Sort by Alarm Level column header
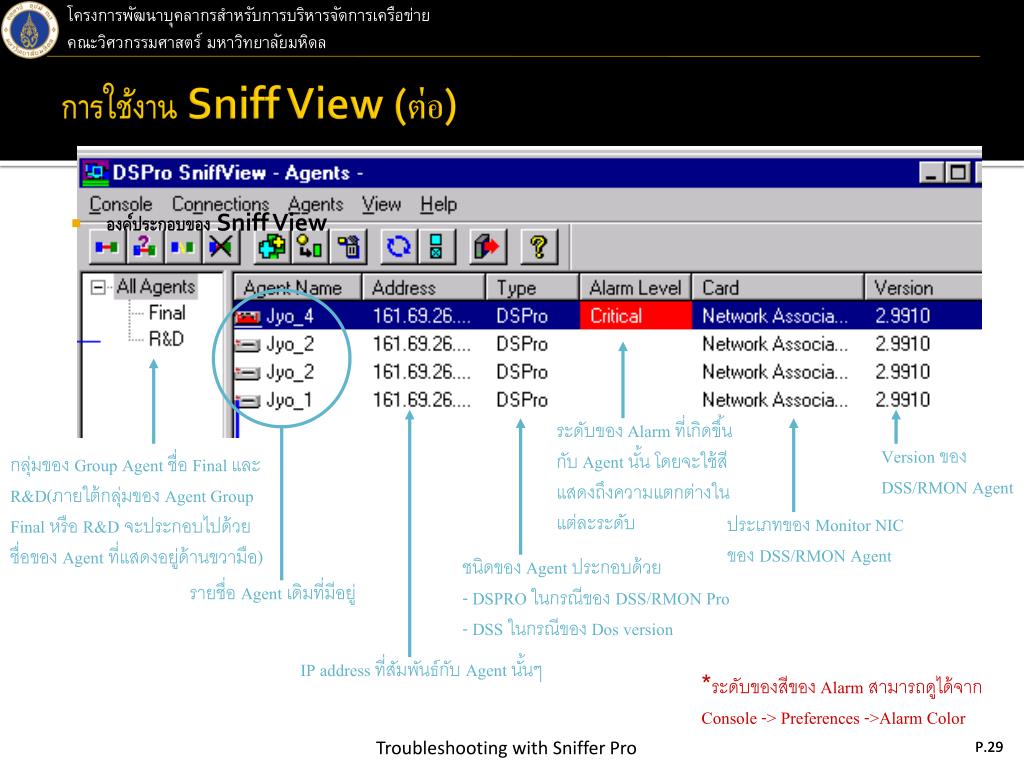 click(635, 287)
